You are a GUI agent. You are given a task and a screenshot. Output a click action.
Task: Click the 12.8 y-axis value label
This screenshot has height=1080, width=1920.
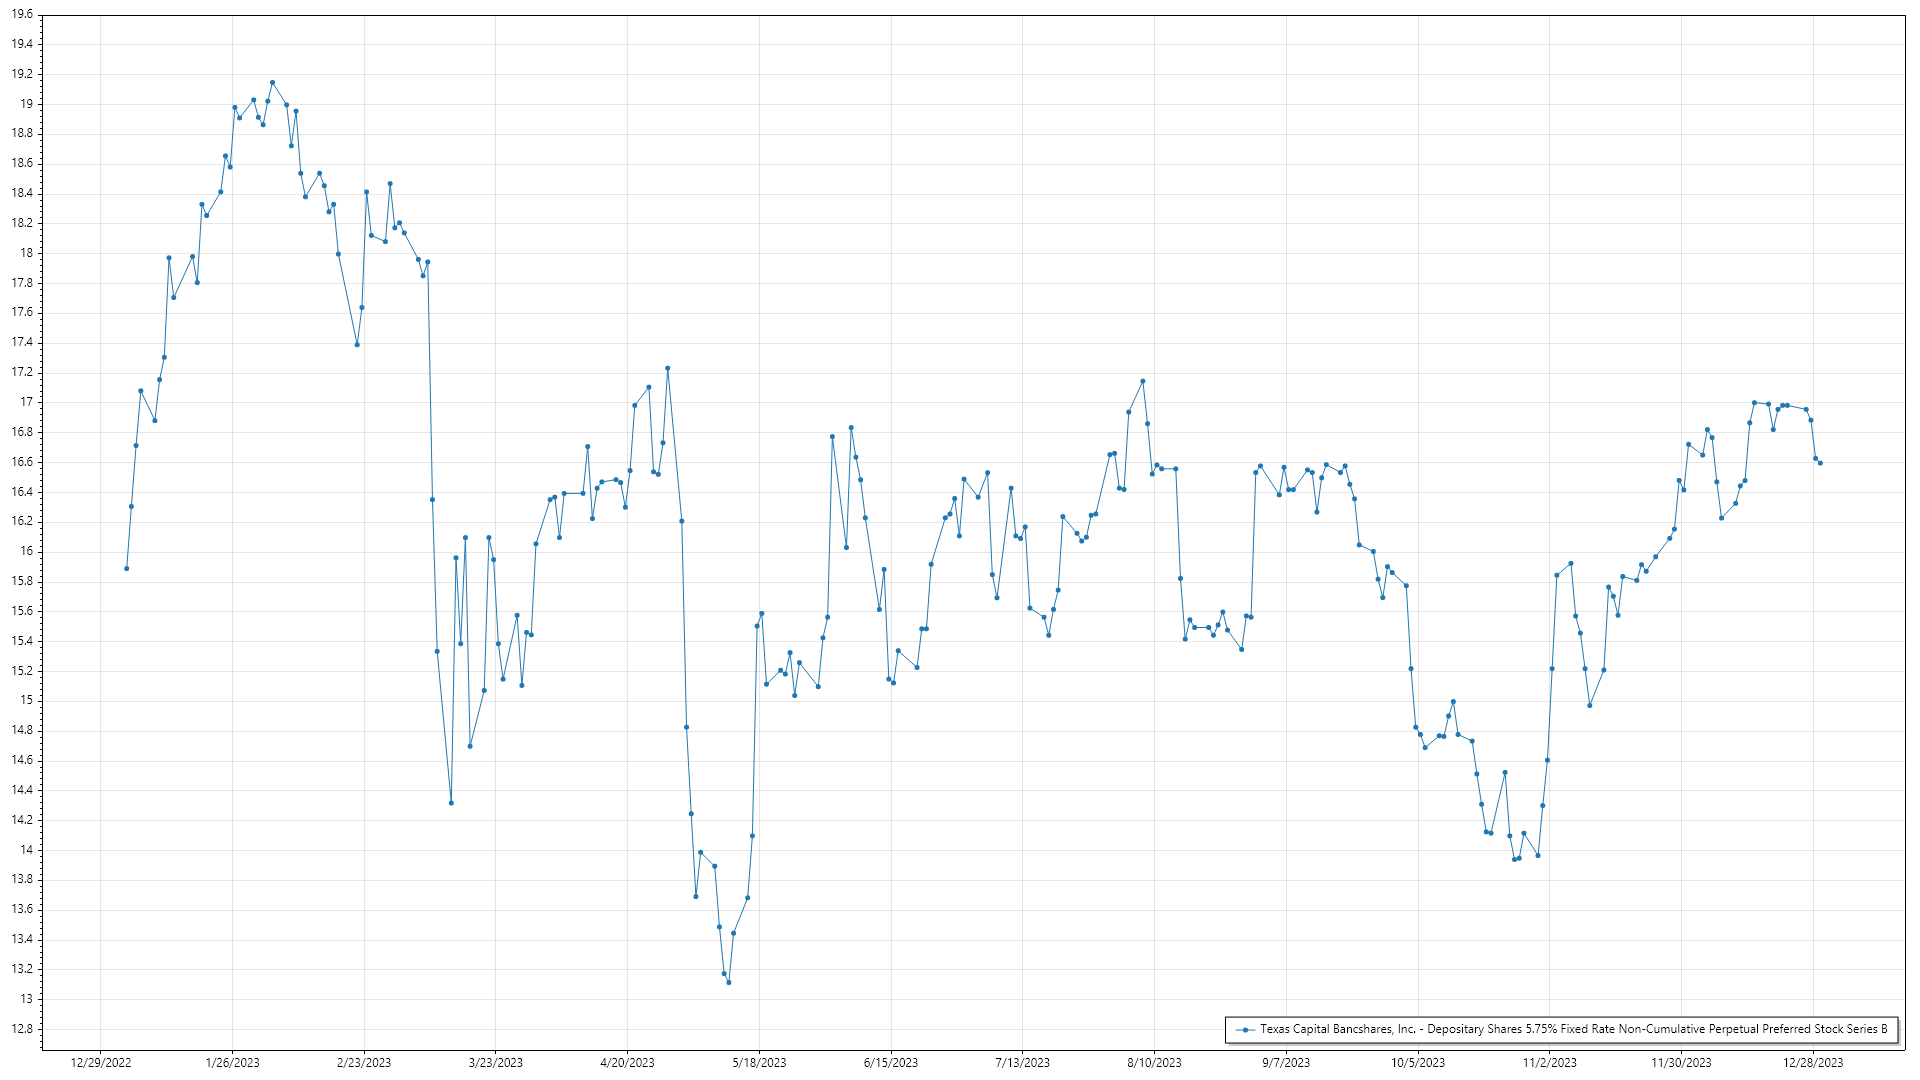click(22, 1029)
